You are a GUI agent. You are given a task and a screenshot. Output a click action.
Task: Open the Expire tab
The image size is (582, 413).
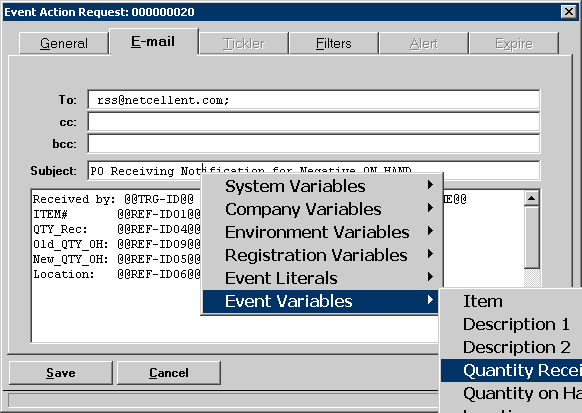[x=514, y=43]
